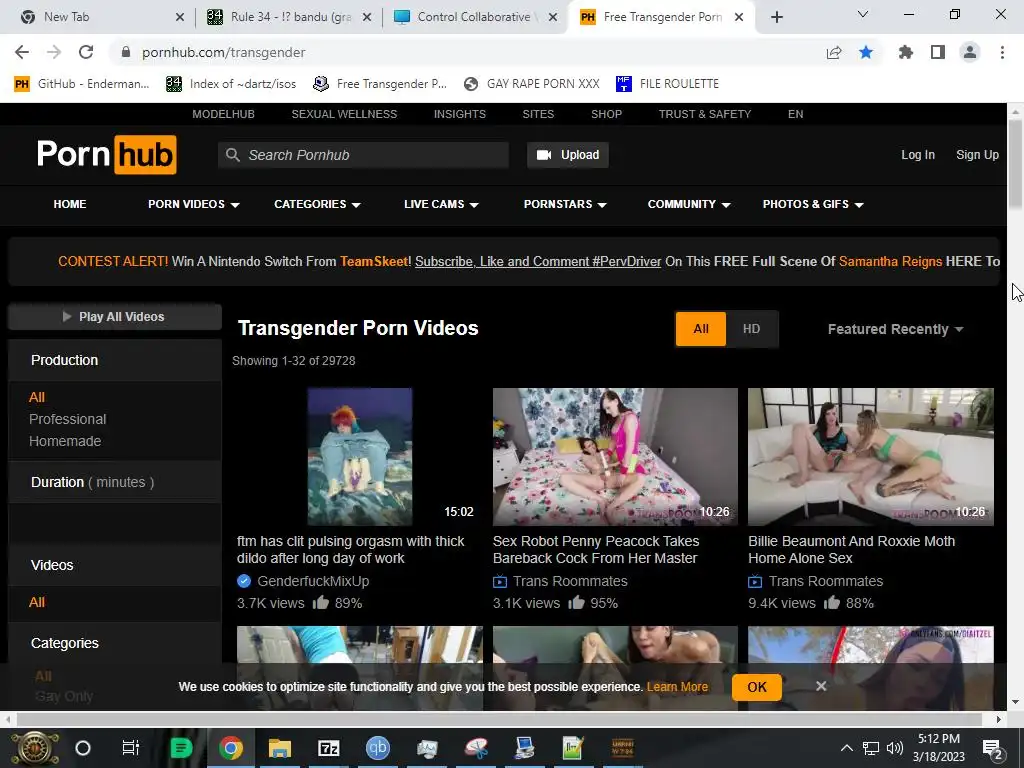Expand the COMMUNITY nav dropdown
The image size is (1024, 768).
tap(689, 204)
